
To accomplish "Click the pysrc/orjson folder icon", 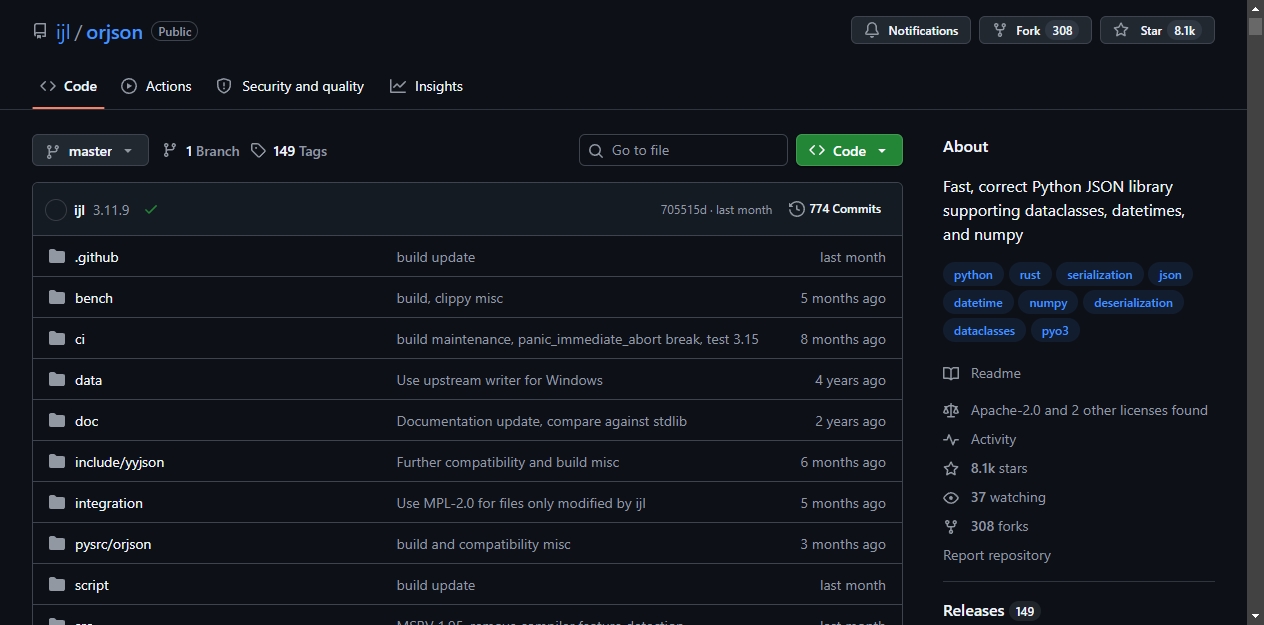I will click(x=57, y=544).
